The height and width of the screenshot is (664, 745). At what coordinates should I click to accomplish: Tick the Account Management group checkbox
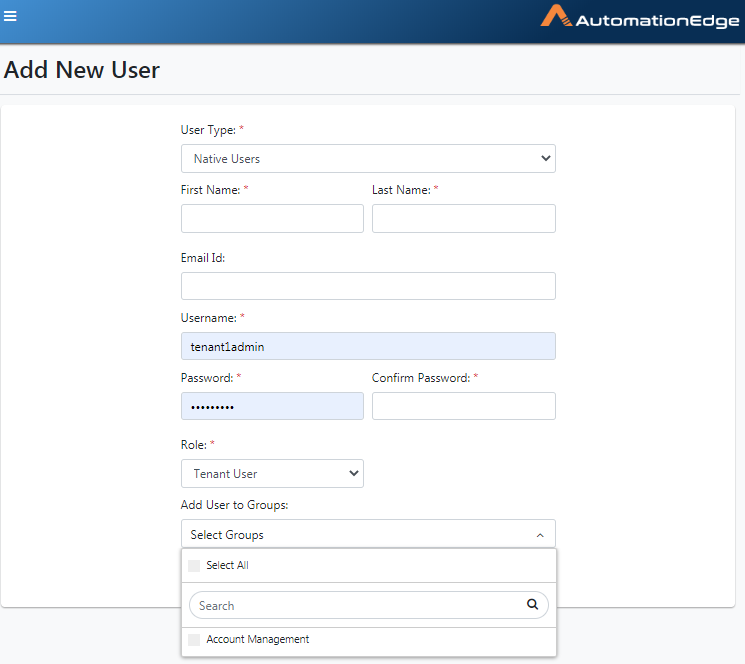[x=194, y=640]
